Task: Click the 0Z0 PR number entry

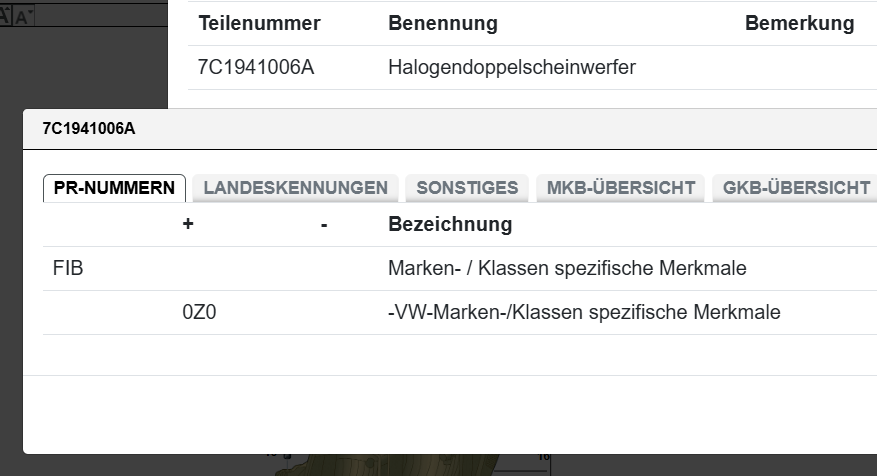Action: [199, 312]
